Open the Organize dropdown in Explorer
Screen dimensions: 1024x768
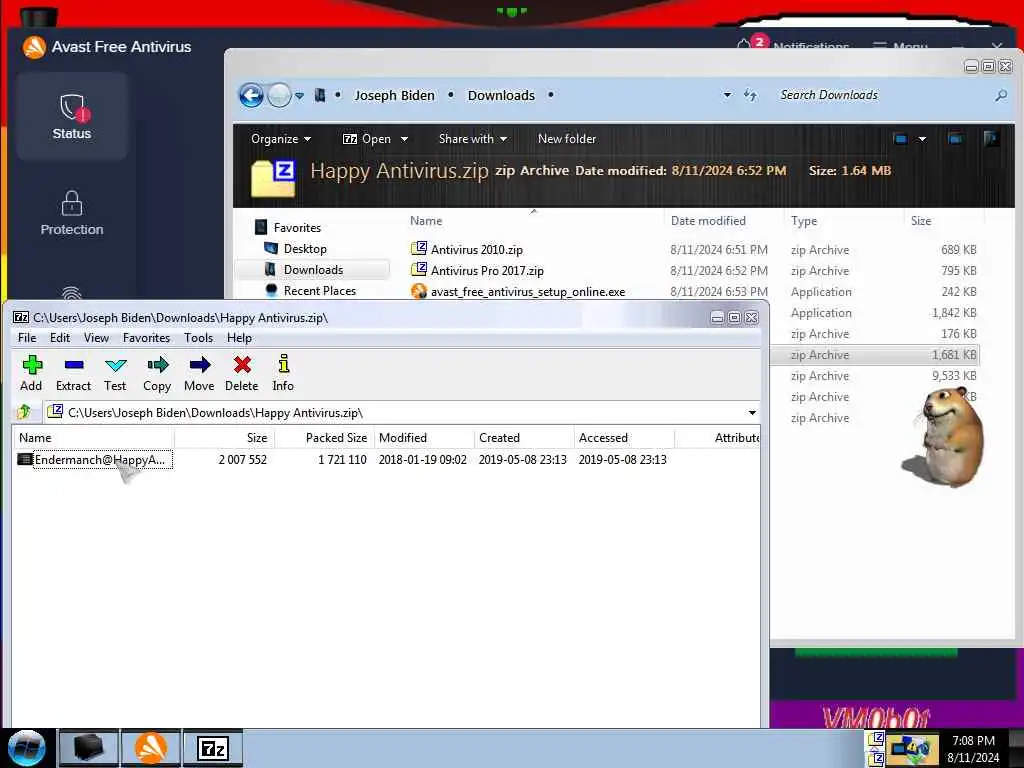pyautogui.click(x=281, y=138)
